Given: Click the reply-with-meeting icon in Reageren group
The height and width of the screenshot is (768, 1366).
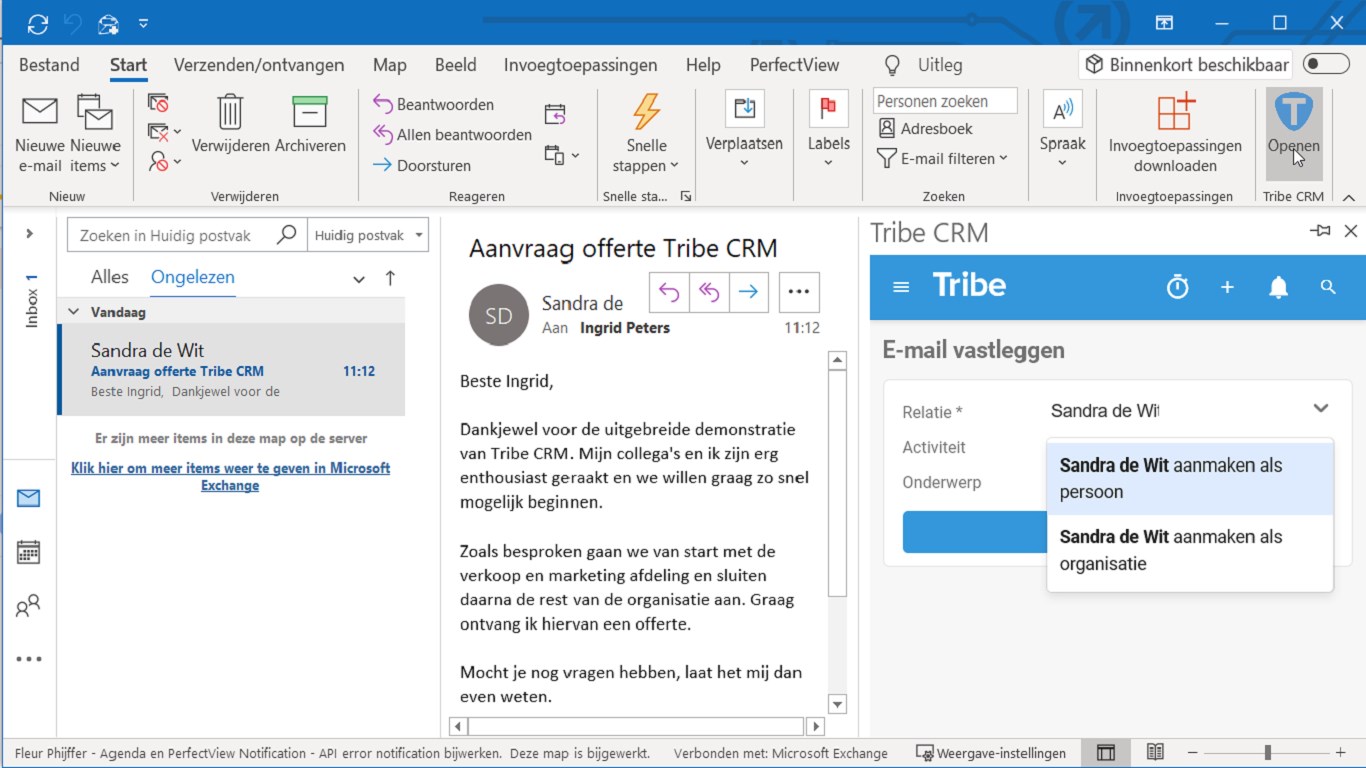Looking at the screenshot, I should tap(555, 115).
